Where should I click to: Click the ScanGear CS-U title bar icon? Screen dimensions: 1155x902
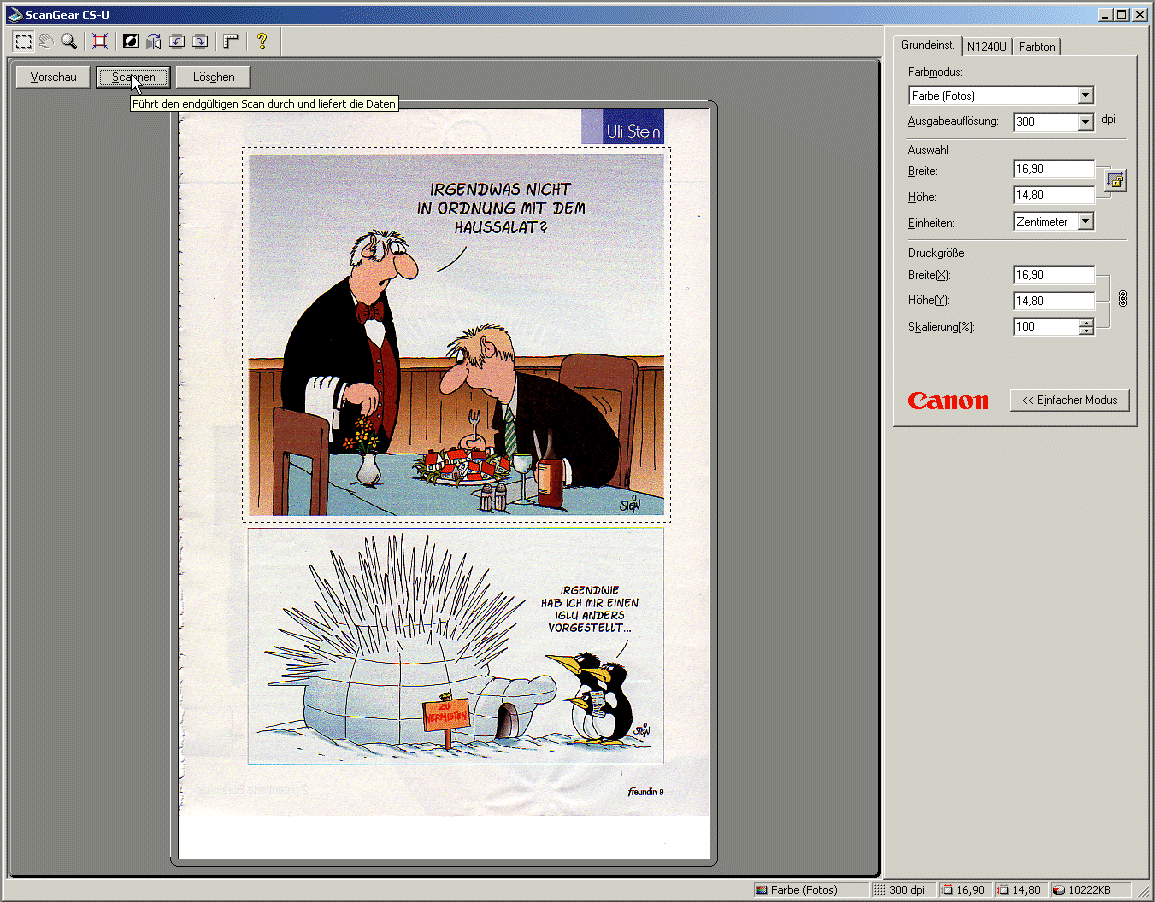pos(15,15)
